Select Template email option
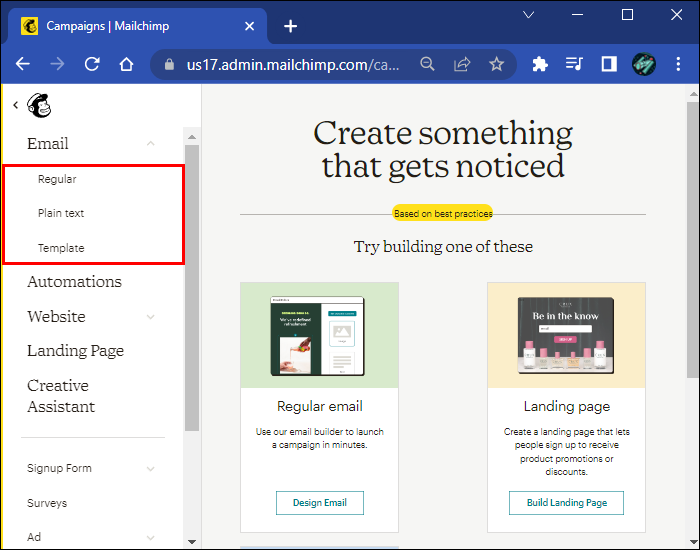Screen dimensions: 700x550 tap(61, 248)
